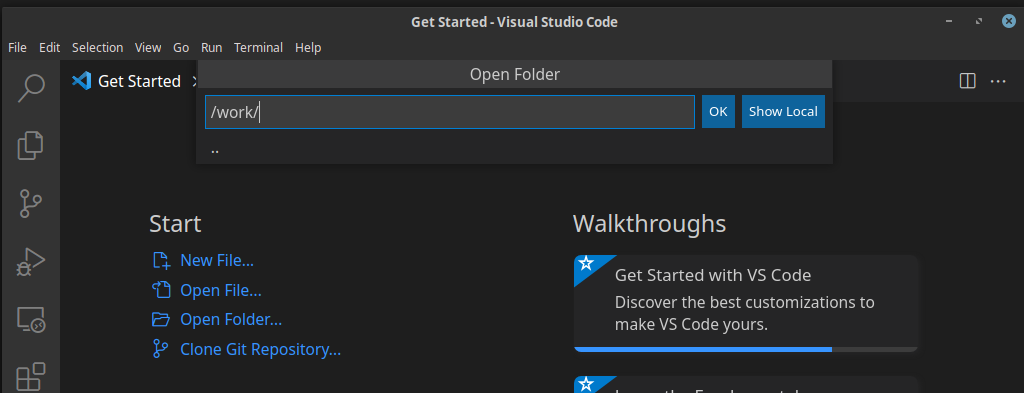Open the Source Control view icon
Viewport: 1024px width, 393px height.
(x=30, y=204)
